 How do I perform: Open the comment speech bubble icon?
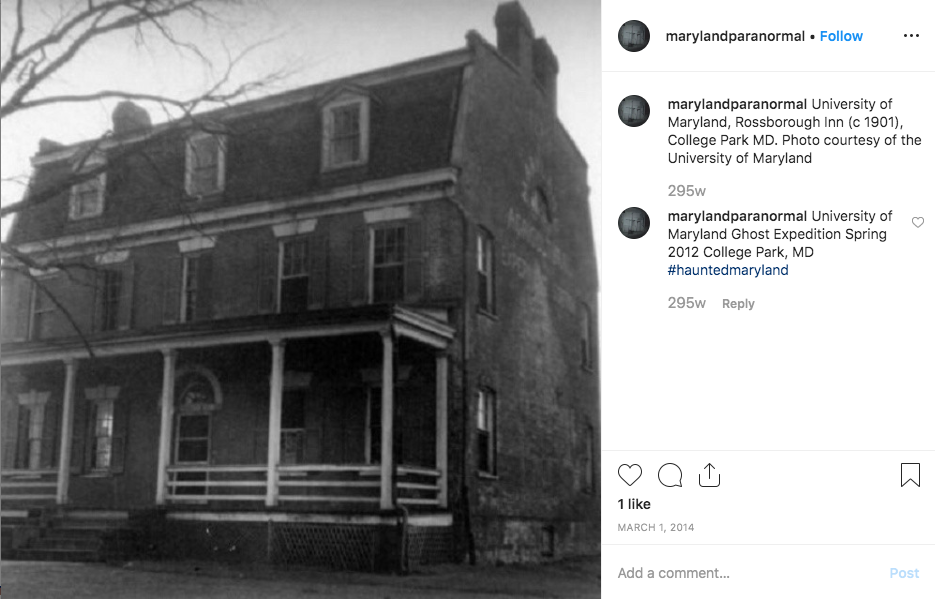pyautogui.click(x=670, y=475)
